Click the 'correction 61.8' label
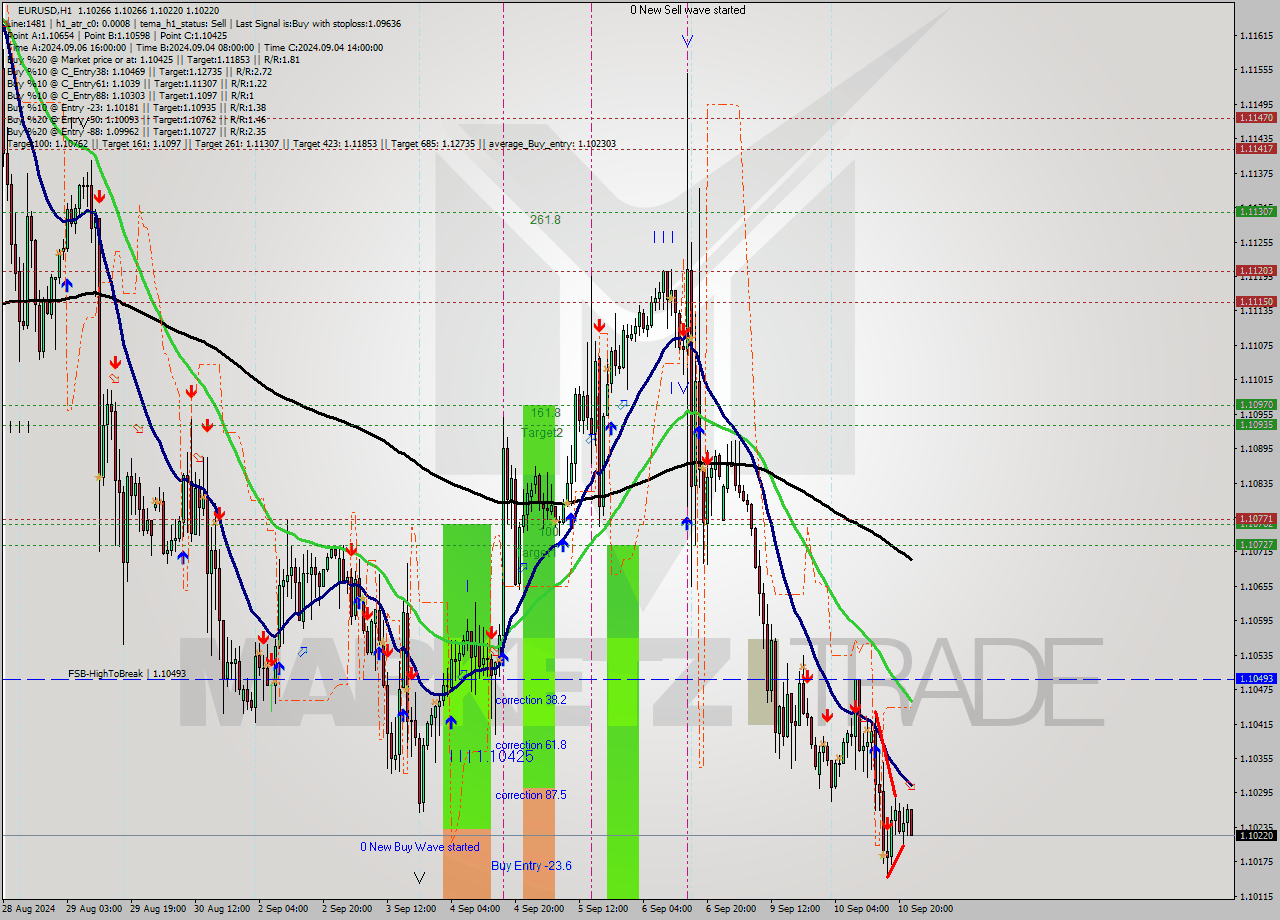This screenshot has width=1280, height=920. pyautogui.click(x=531, y=745)
